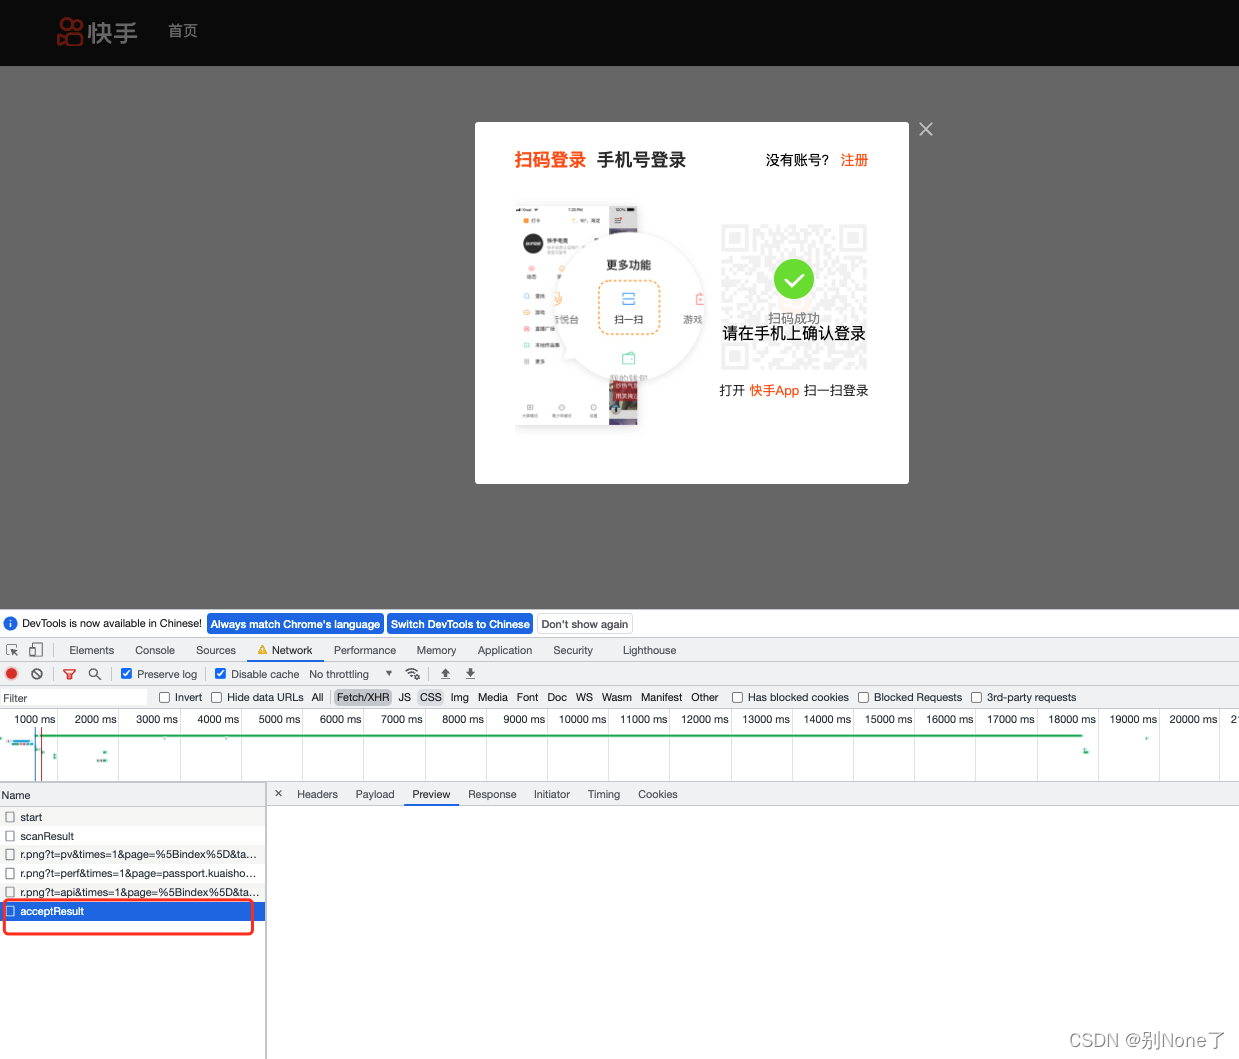
Task: Click the green scan success checkmark
Action: pyautogui.click(x=794, y=280)
